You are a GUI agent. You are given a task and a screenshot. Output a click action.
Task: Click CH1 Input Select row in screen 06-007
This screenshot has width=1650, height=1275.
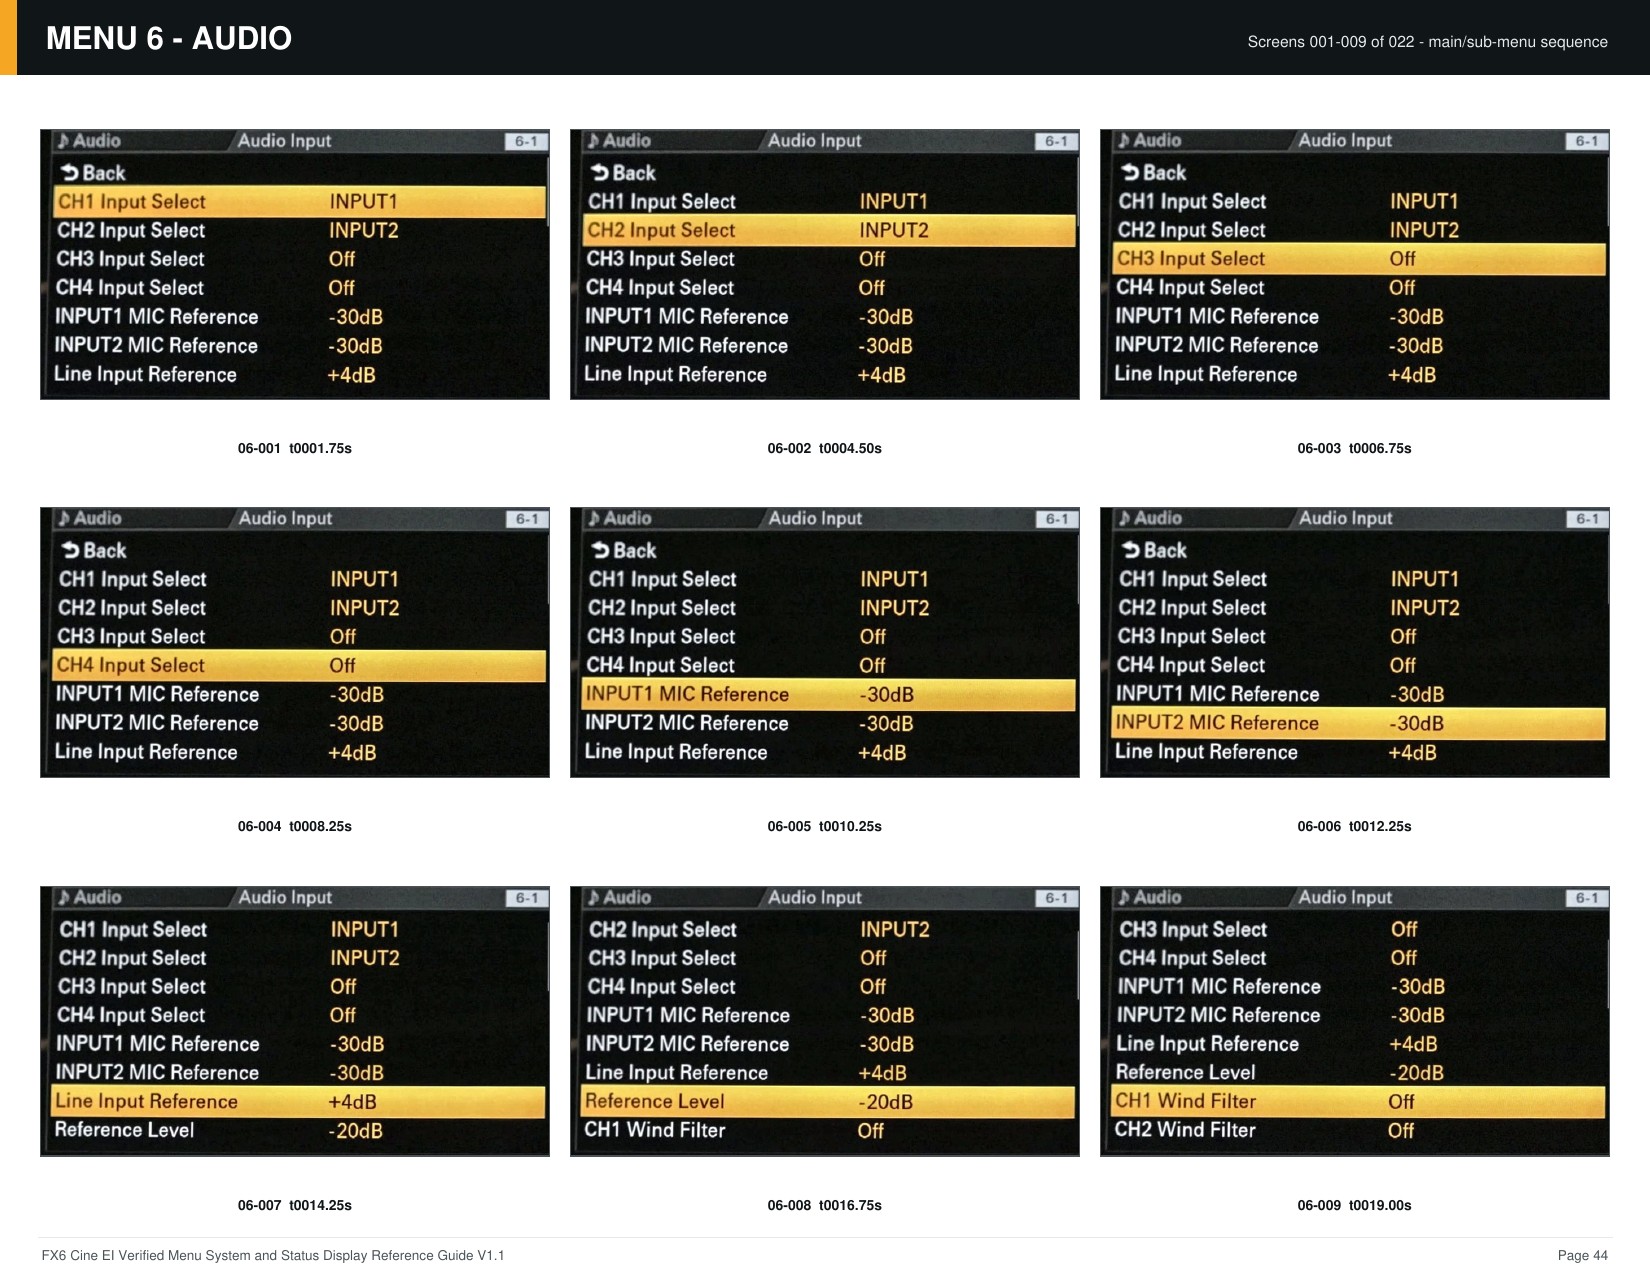[299, 930]
